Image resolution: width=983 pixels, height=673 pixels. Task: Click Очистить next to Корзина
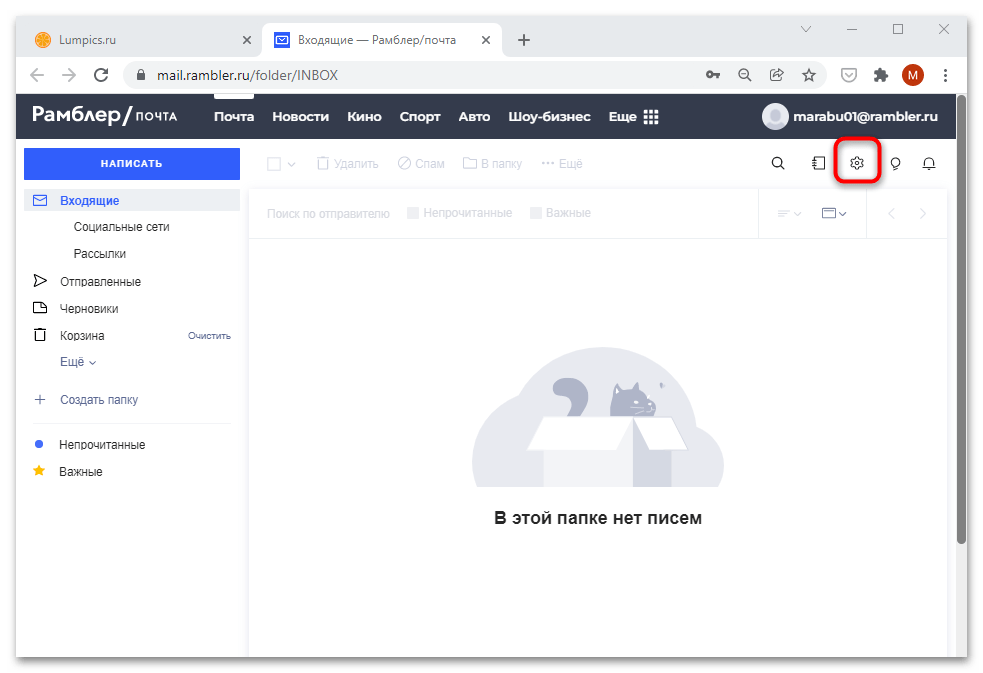[209, 336]
